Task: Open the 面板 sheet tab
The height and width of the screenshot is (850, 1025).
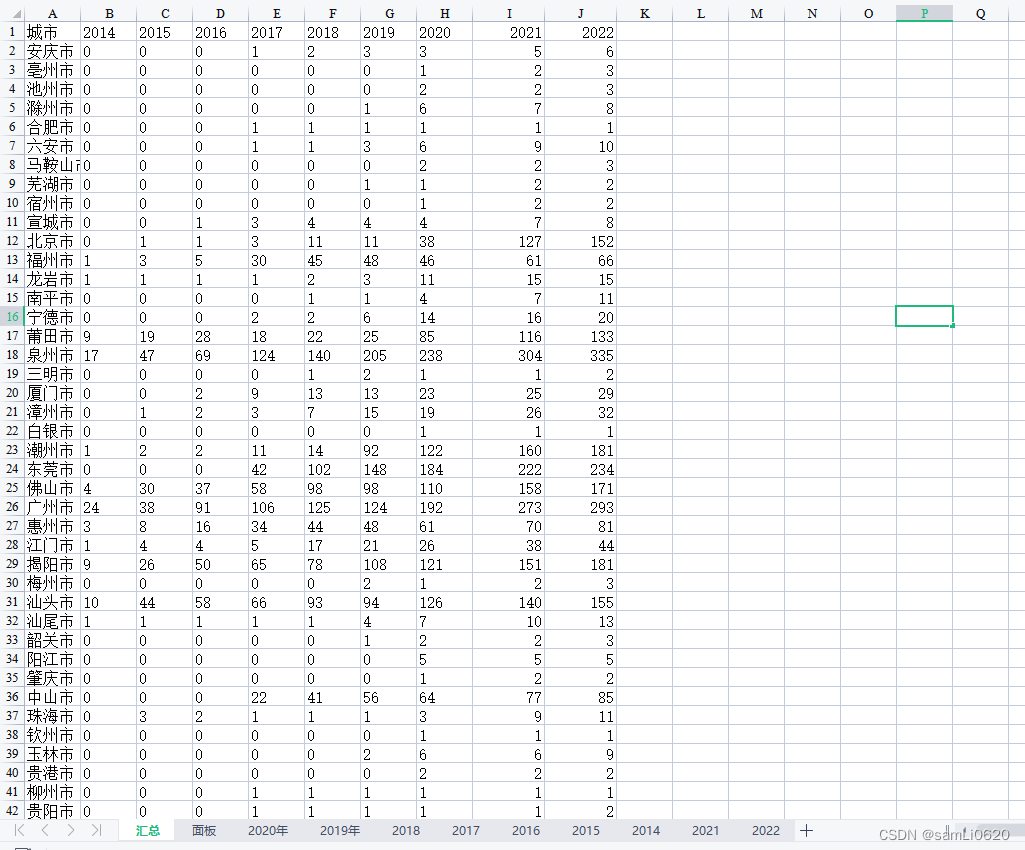Action: point(204,830)
